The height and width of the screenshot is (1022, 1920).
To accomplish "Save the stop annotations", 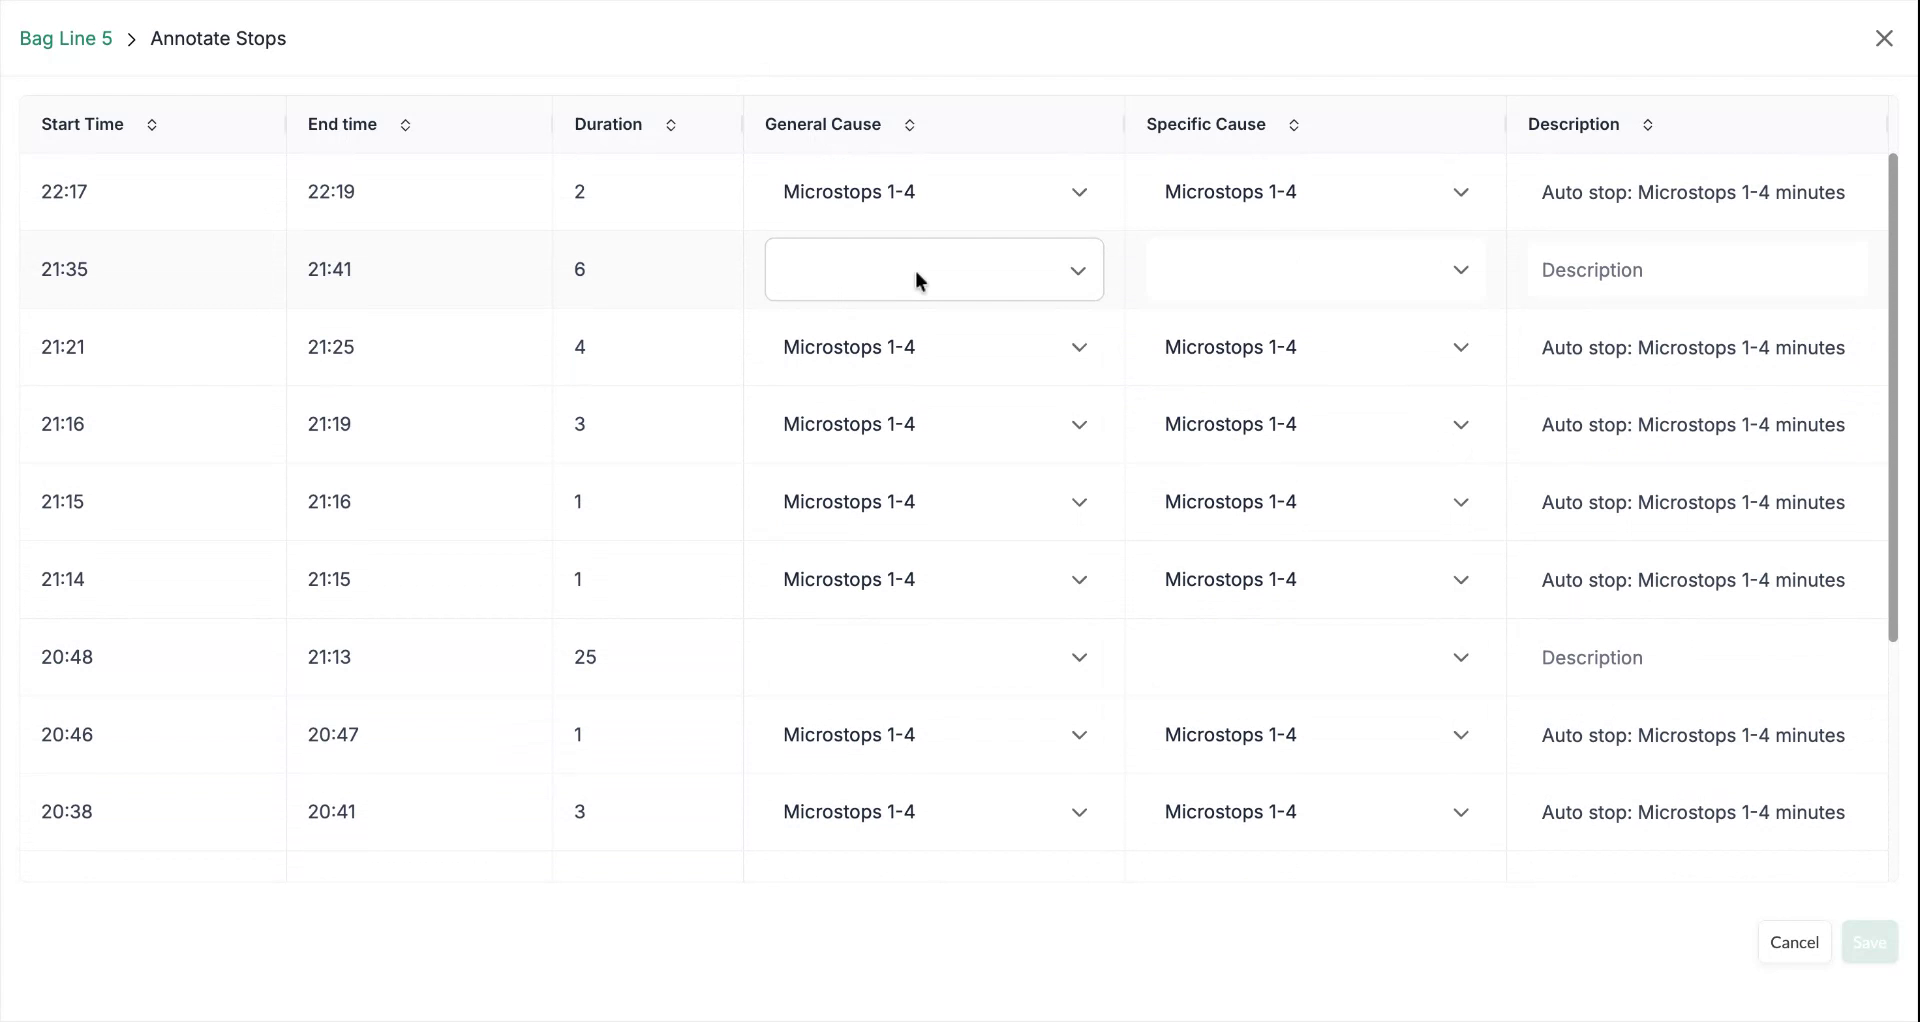I will tap(1869, 942).
